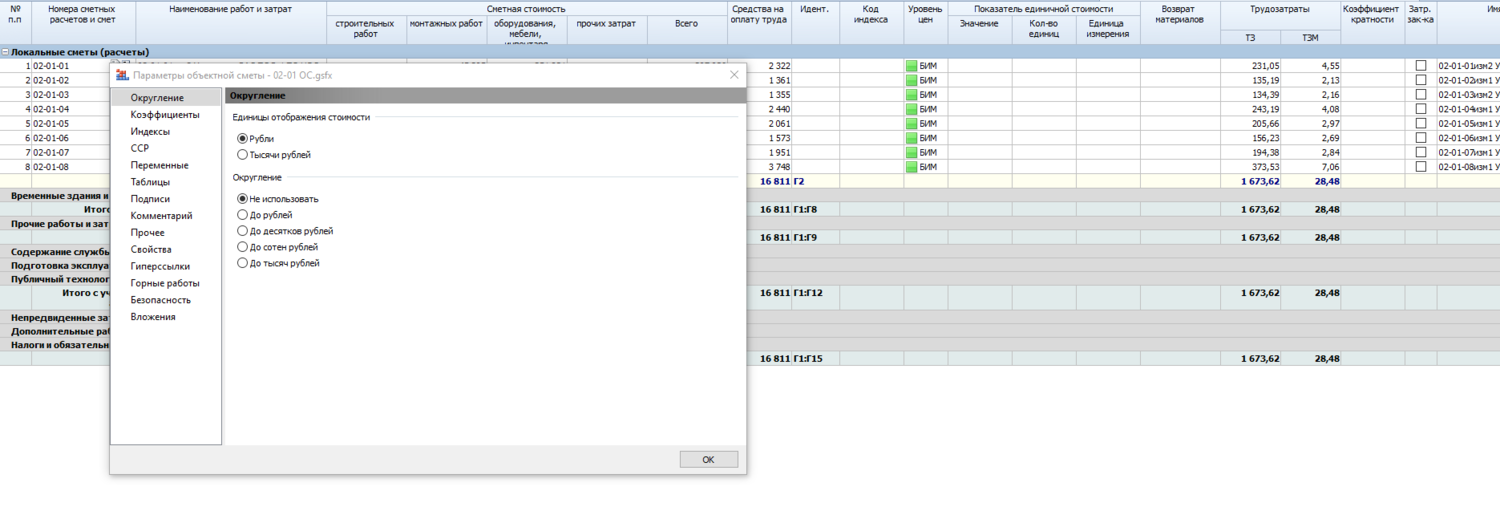The image size is (1500, 511).
Task: Click the green БИМ icon in row 02-01-07
Action: [x=911, y=152]
